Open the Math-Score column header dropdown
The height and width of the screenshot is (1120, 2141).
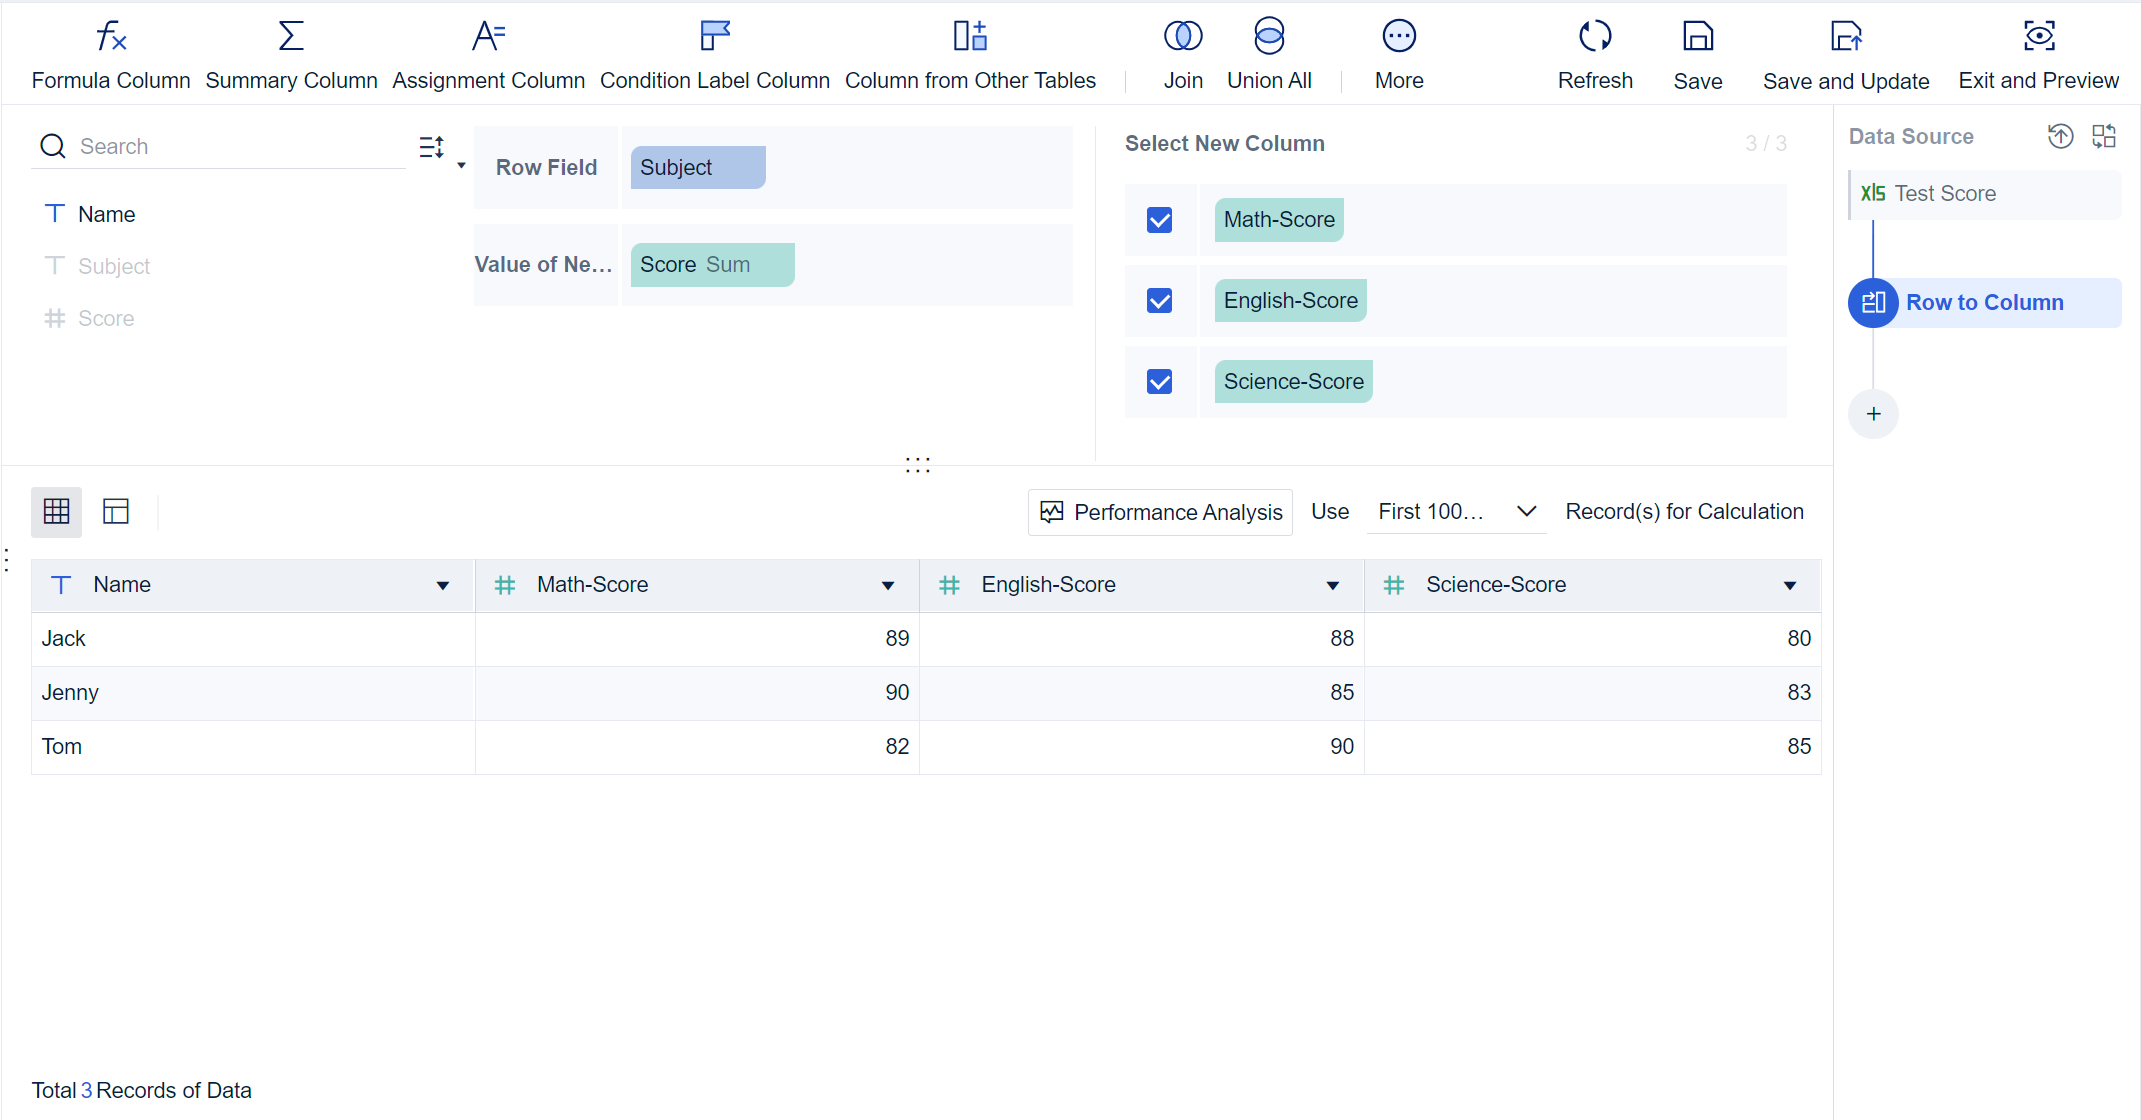pyautogui.click(x=888, y=586)
